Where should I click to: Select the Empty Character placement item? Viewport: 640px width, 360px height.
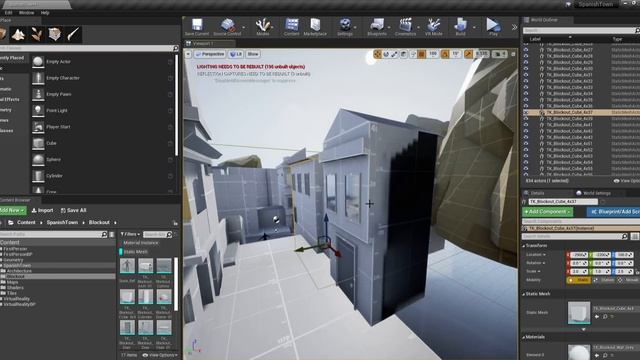103,78
